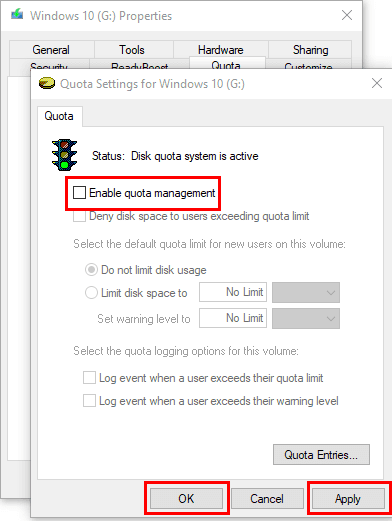392x521 pixels.
Task: Open the unit dropdown for warning level
Action: point(306,318)
